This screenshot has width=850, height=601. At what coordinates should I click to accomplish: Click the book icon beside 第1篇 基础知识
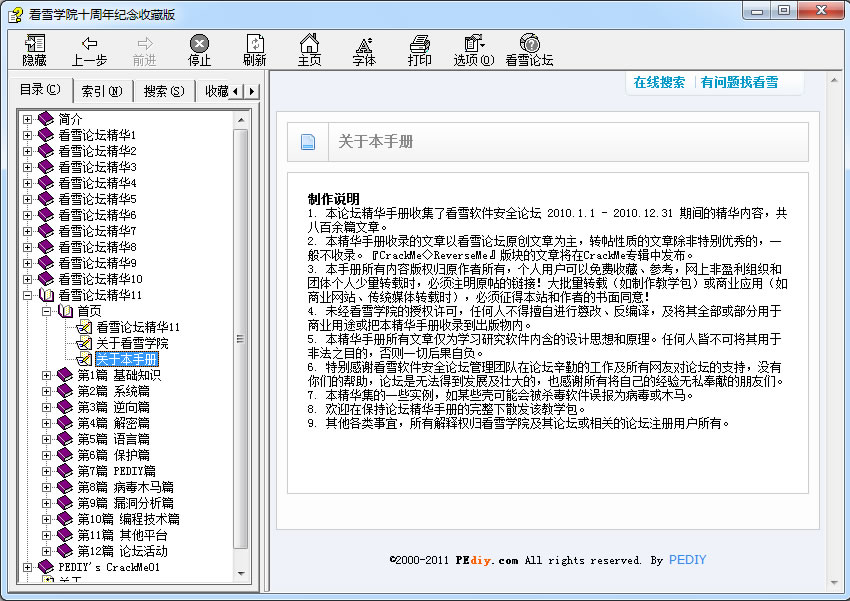point(65,375)
